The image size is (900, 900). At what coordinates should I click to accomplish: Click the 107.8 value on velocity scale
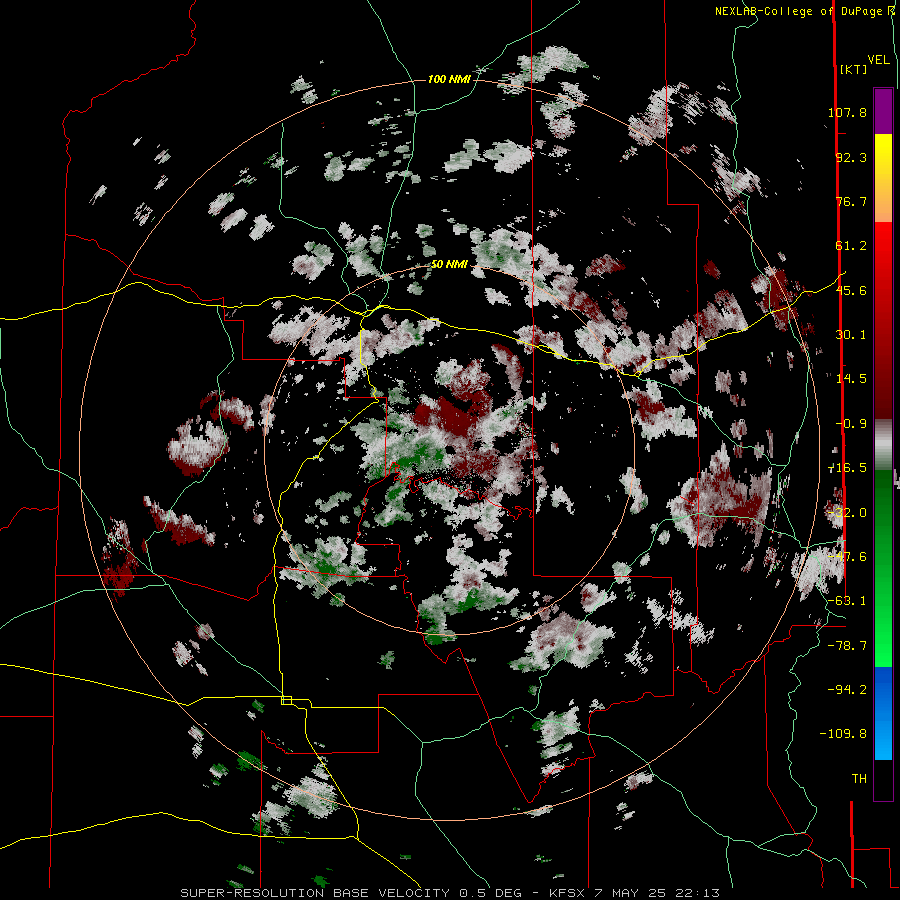point(847,112)
